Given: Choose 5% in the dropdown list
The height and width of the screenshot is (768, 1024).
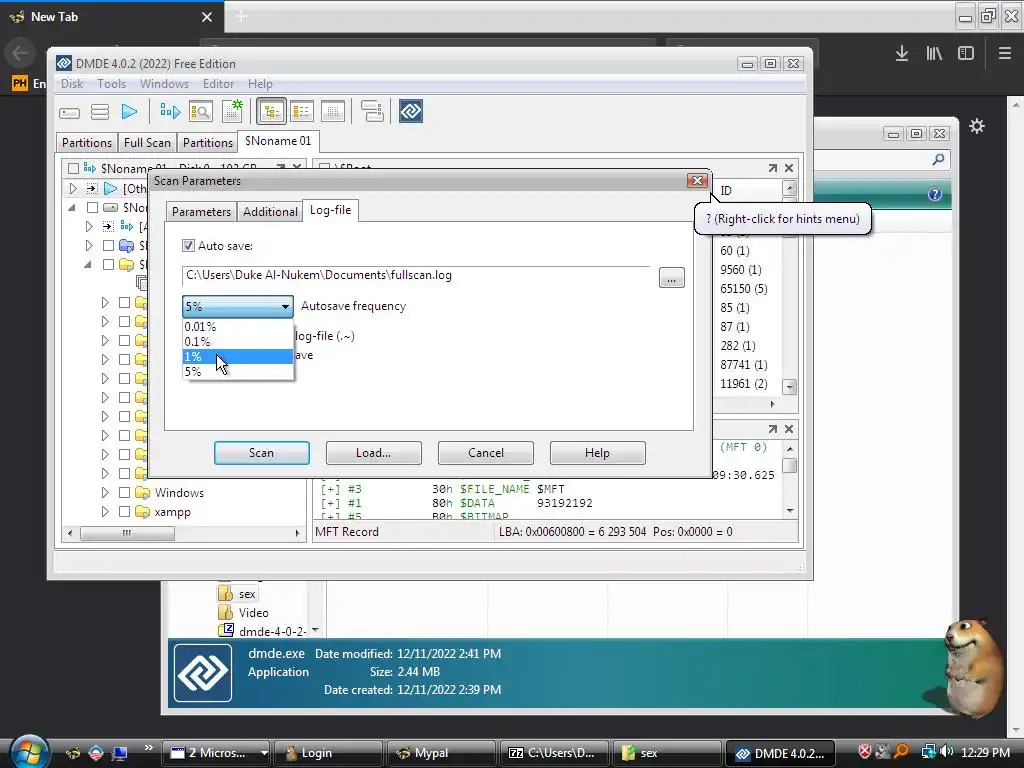Looking at the screenshot, I should [x=238, y=372].
